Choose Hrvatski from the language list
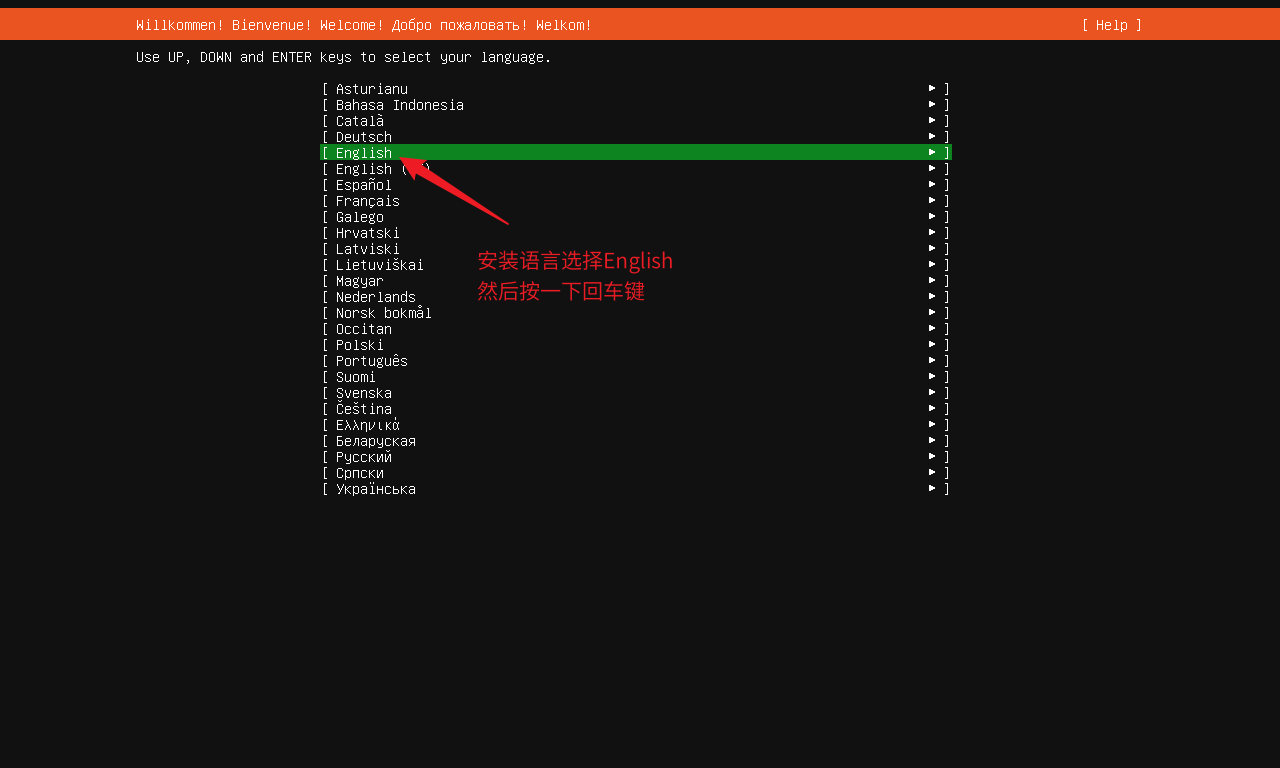Screen dimensions: 1280x768 pyautogui.click(x=367, y=233)
